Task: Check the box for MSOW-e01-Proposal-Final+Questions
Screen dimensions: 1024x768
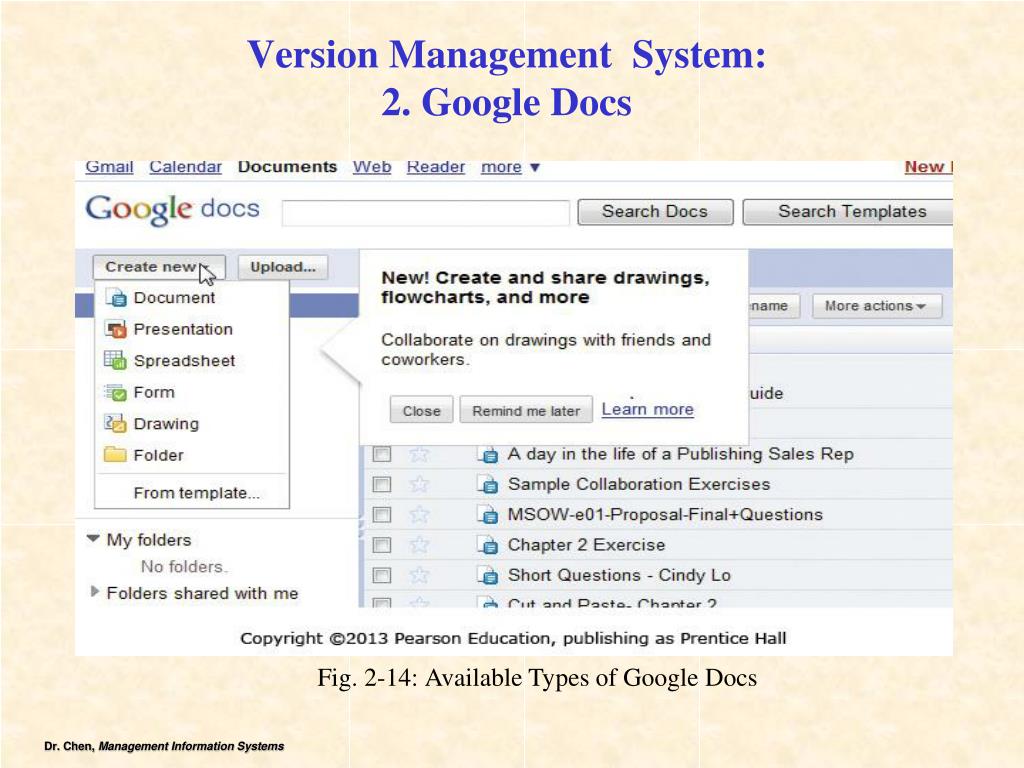Action: pos(382,515)
